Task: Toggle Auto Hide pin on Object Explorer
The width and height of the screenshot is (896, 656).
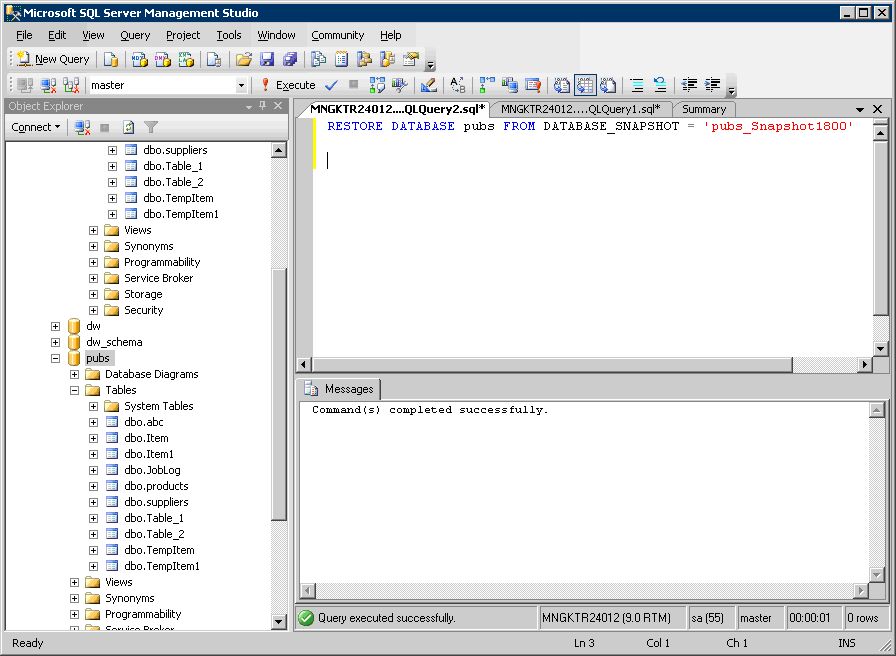Action: tap(263, 107)
